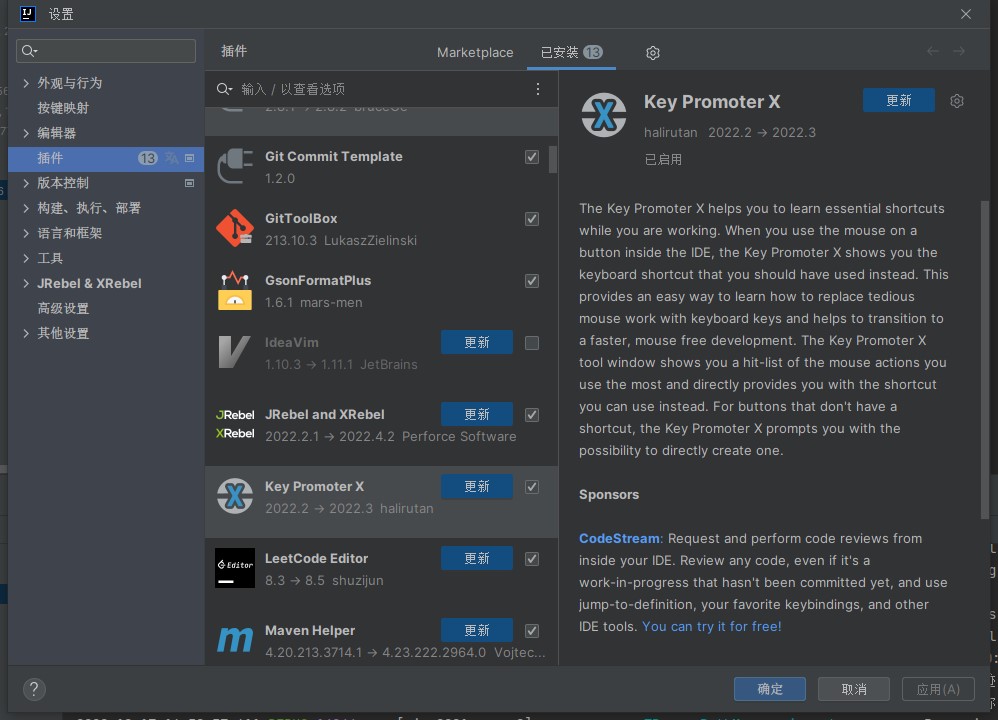Image resolution: width=998 pixels, height=720 pixels.
Task: Disable the GitToolBox plugin checkbox
Action: coord(532,219)
